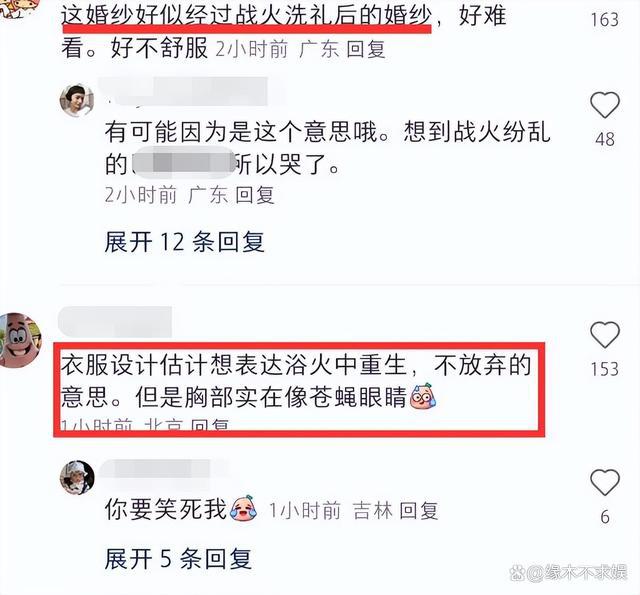The height and width of the screenshot is (595, 640).
Task: Open blurred username beside Patrick avatar
Action: click(x=115, y=322)
